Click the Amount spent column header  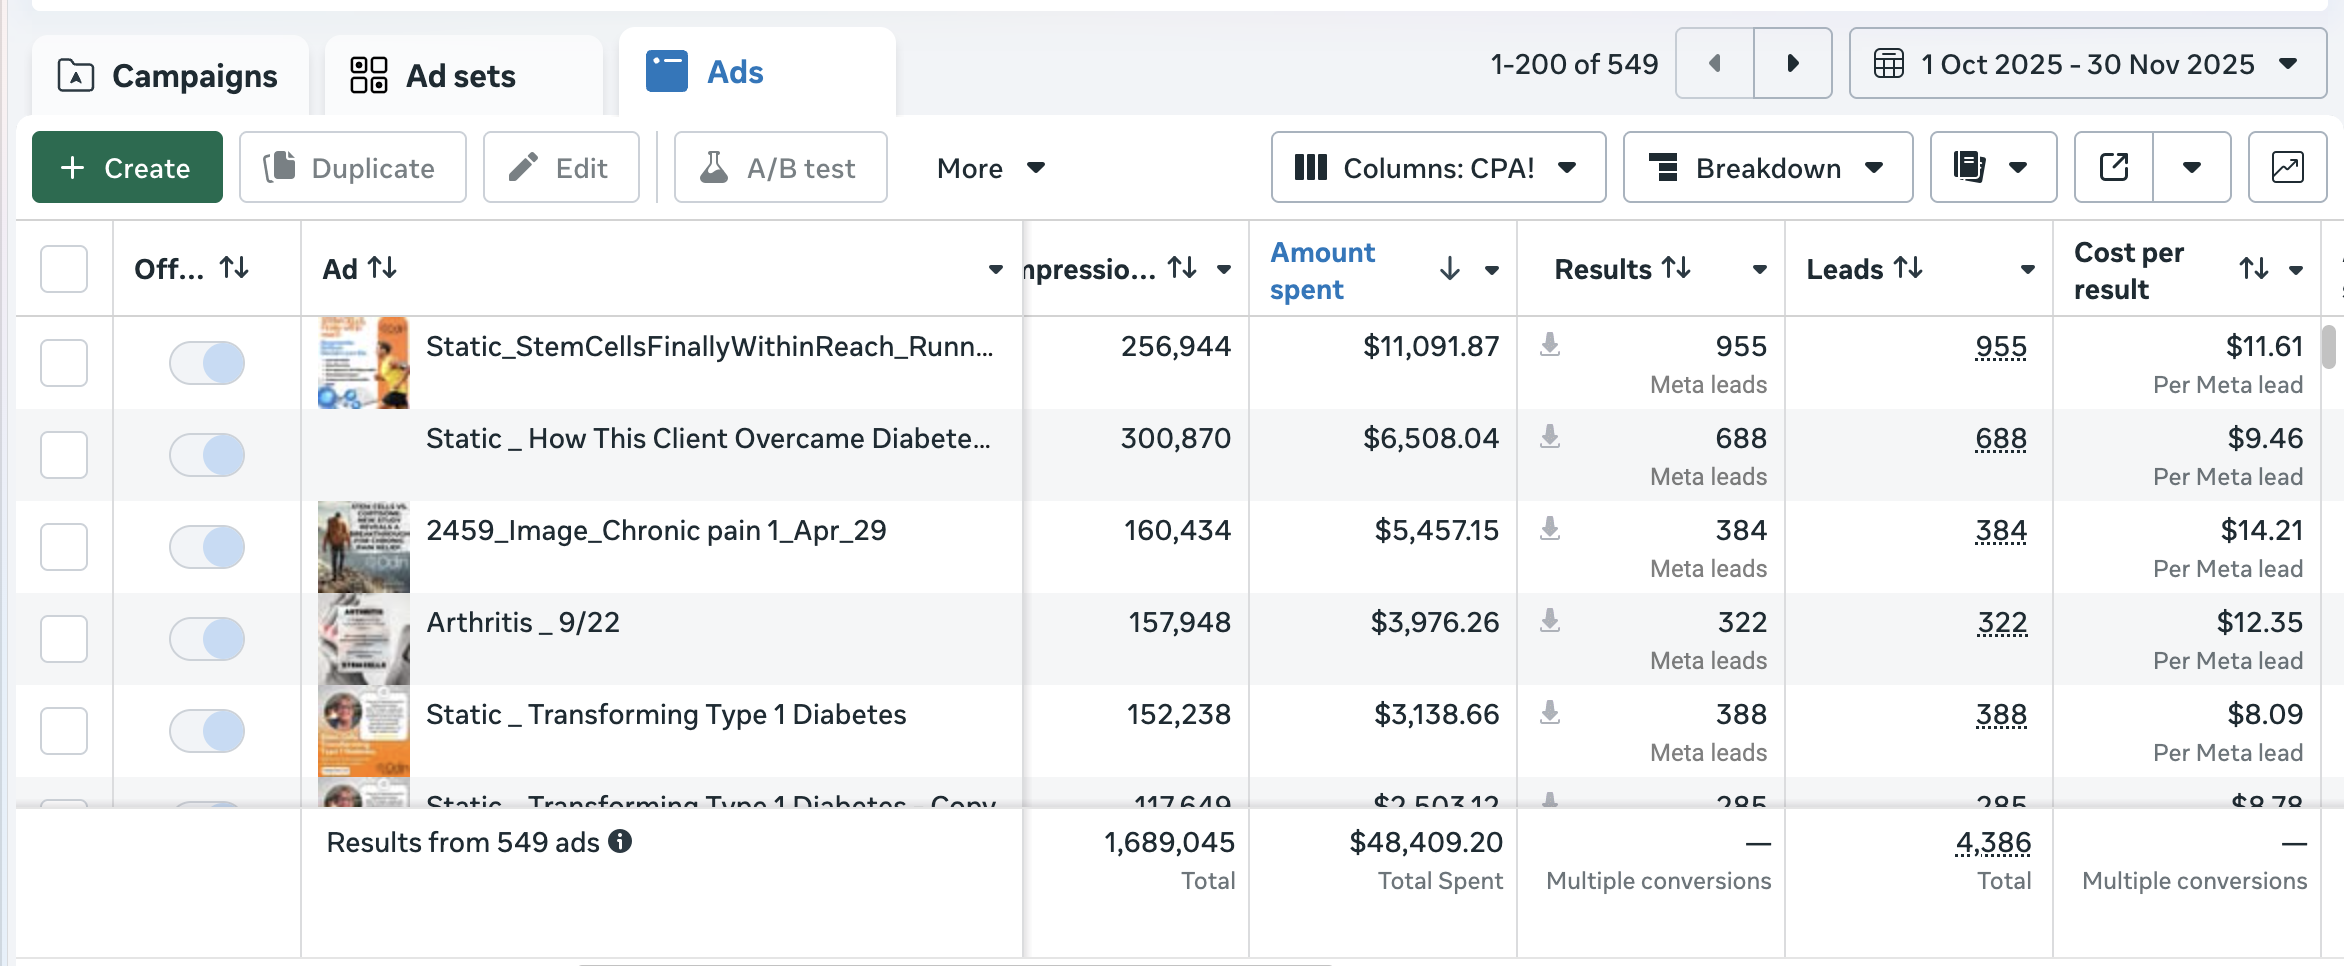[x=1322, y=271]
